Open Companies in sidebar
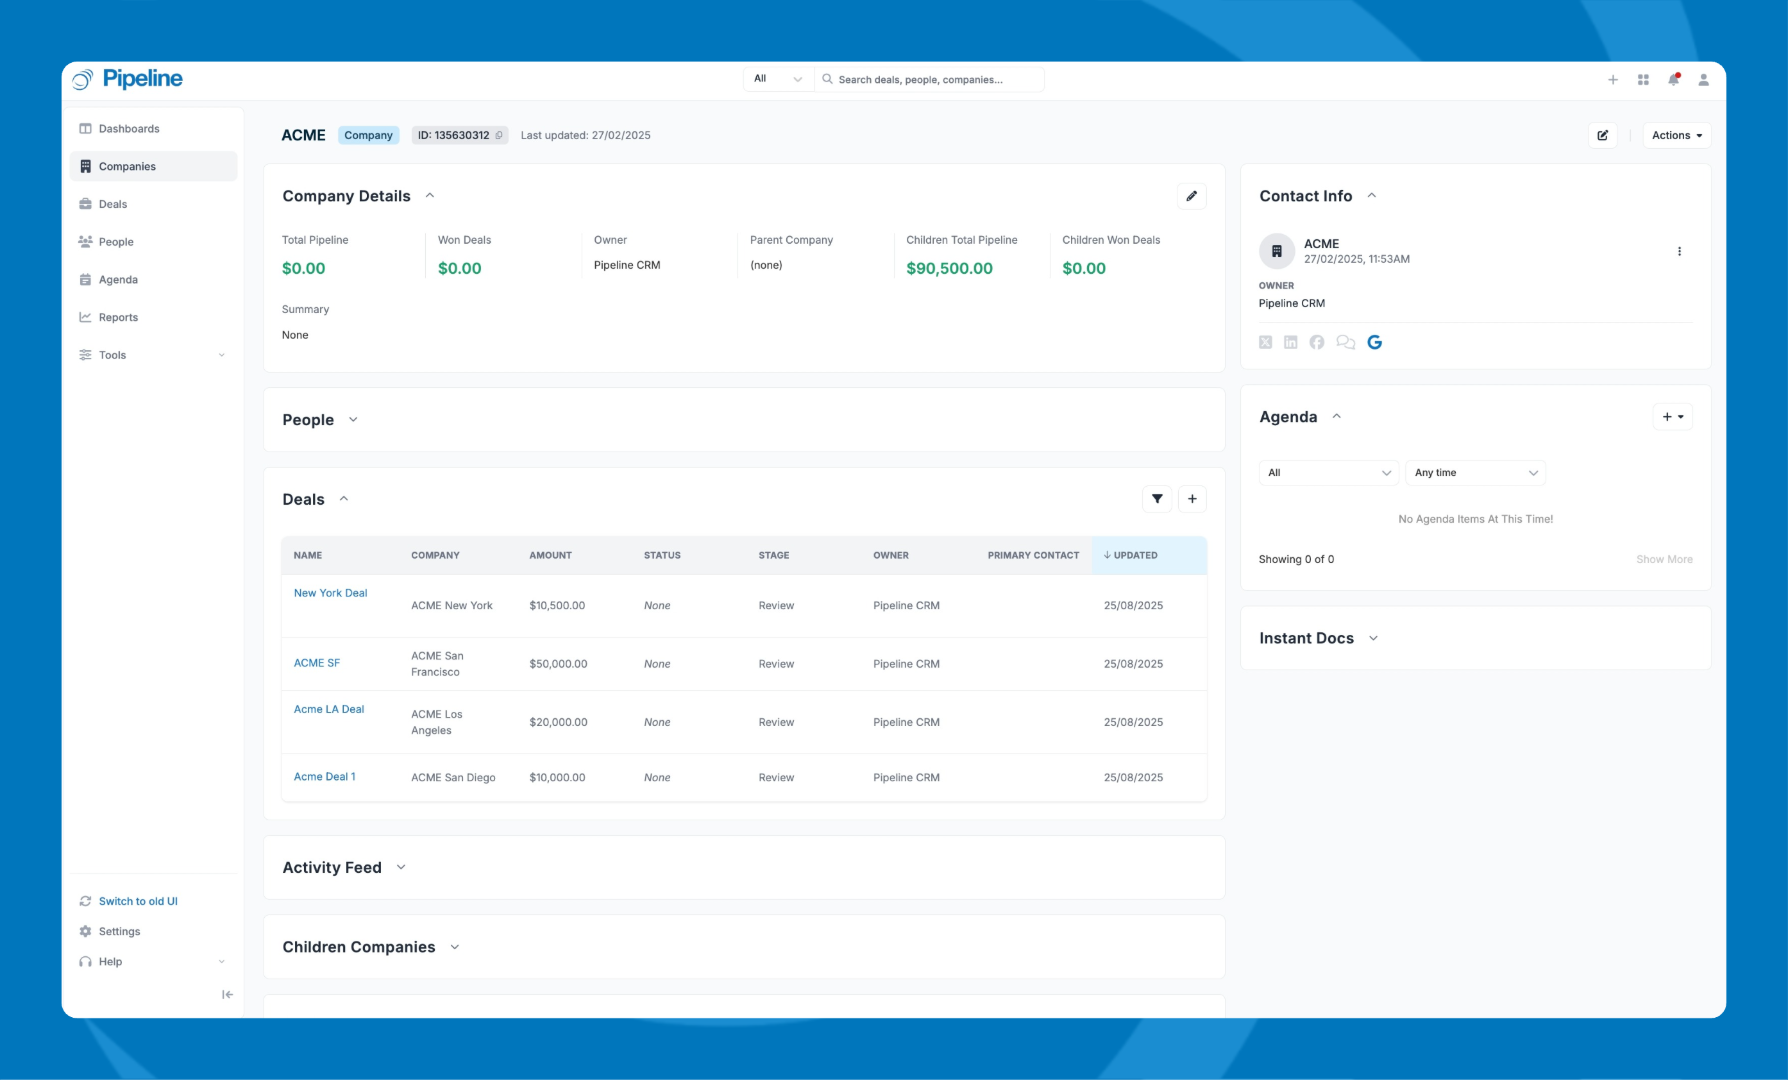 coord(153,167)
